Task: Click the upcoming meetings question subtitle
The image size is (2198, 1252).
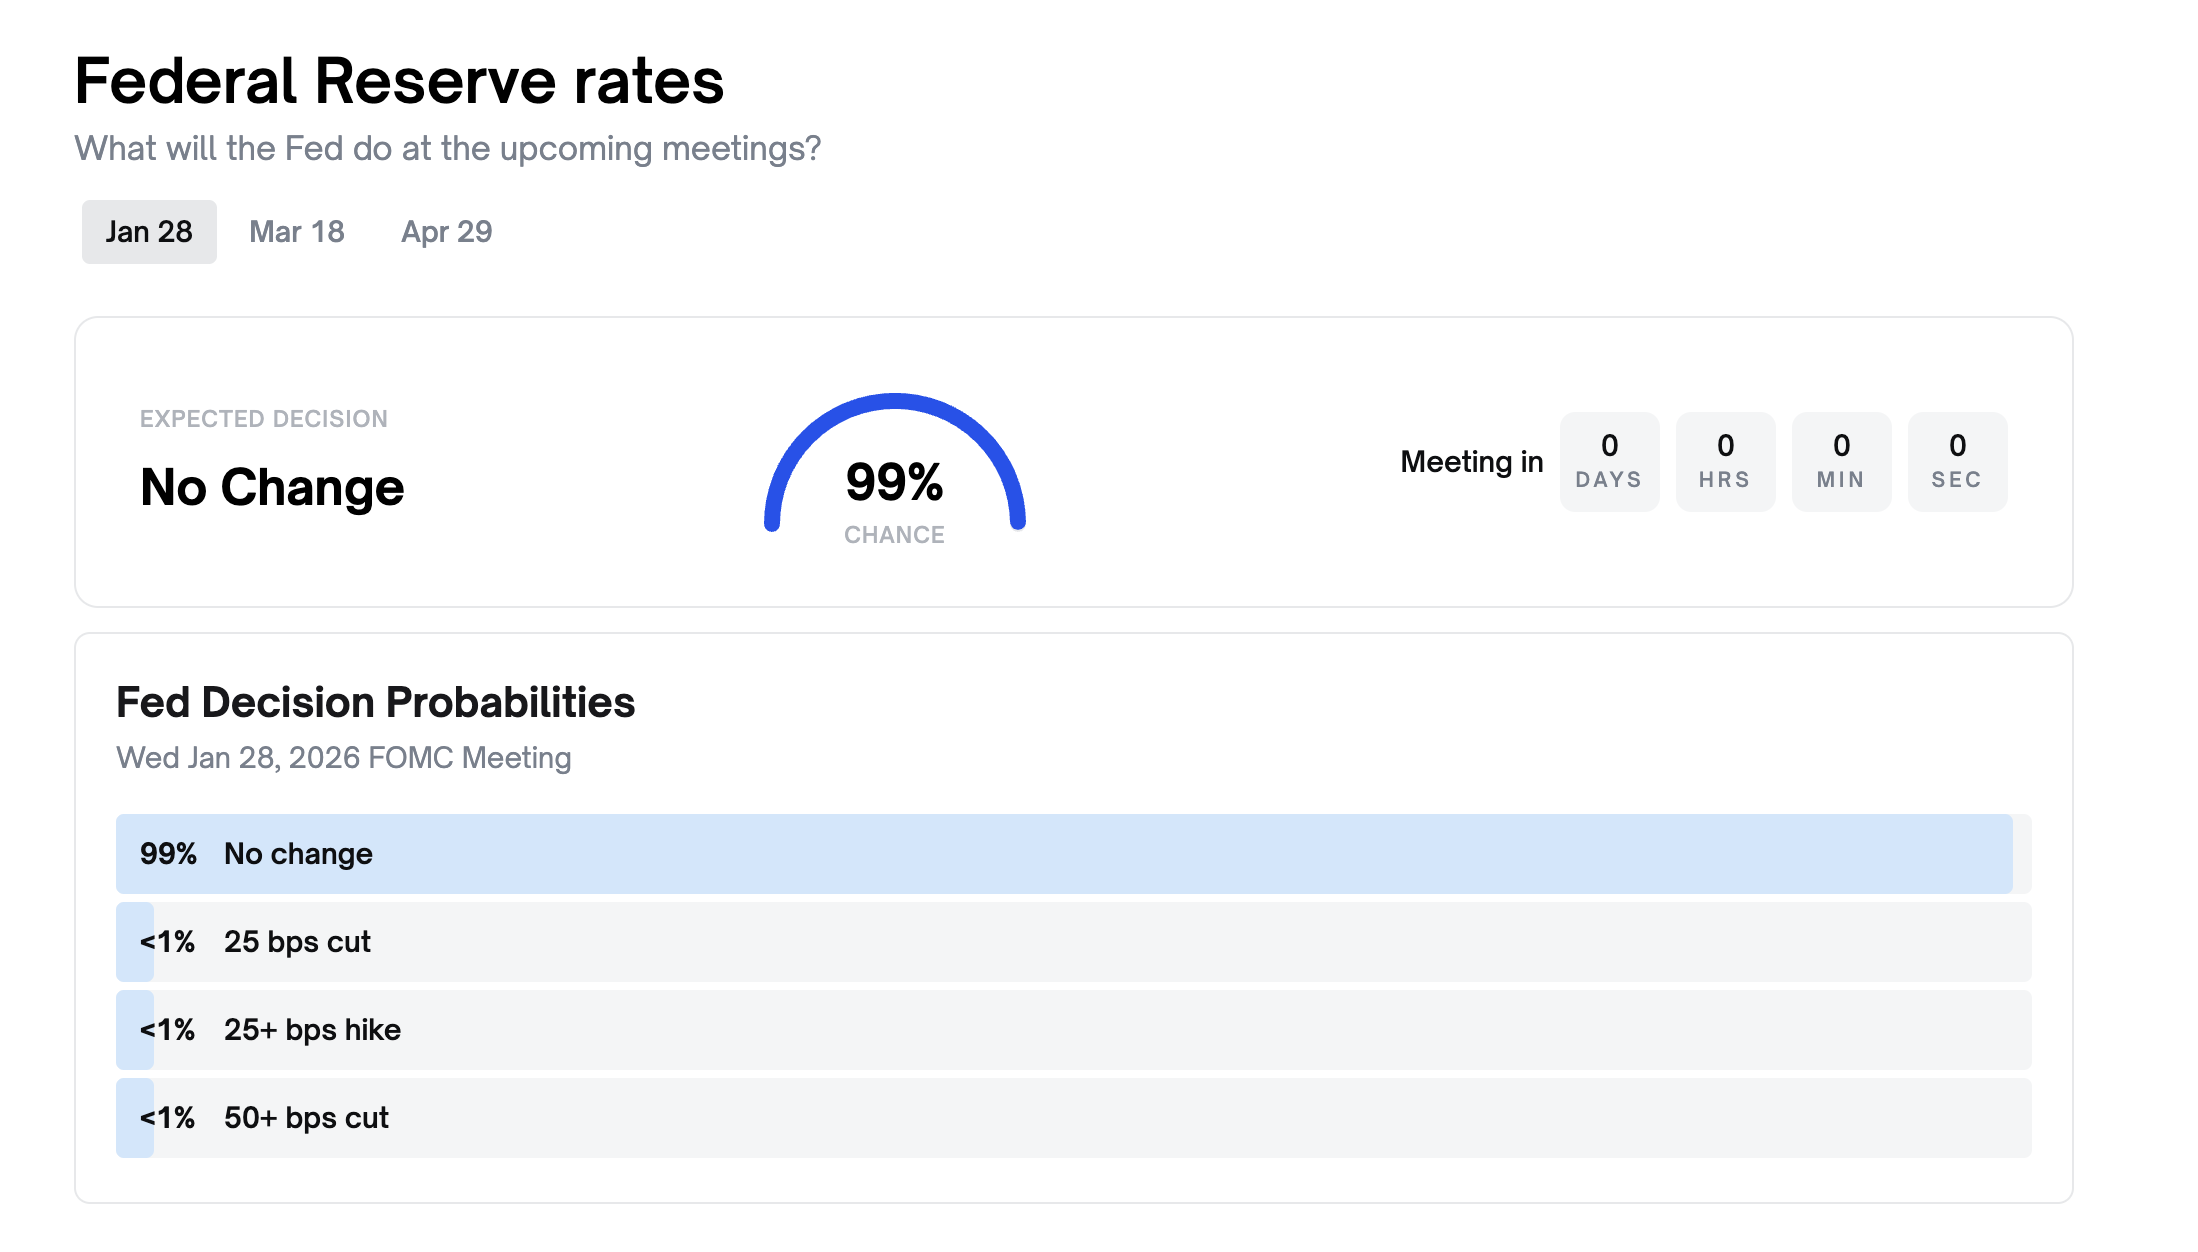Action: pos(447,148)
